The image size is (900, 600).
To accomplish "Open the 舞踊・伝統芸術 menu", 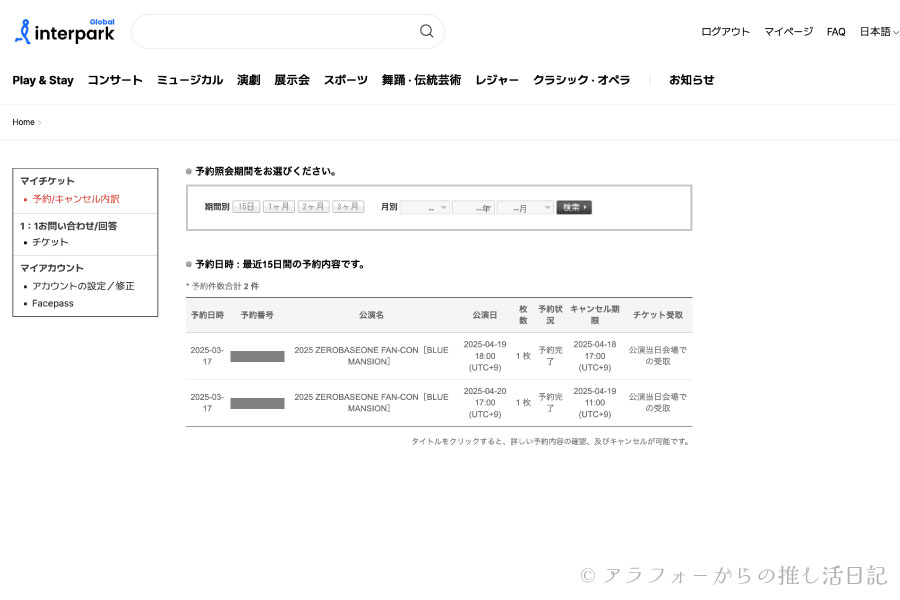I will tap(421, 80).
